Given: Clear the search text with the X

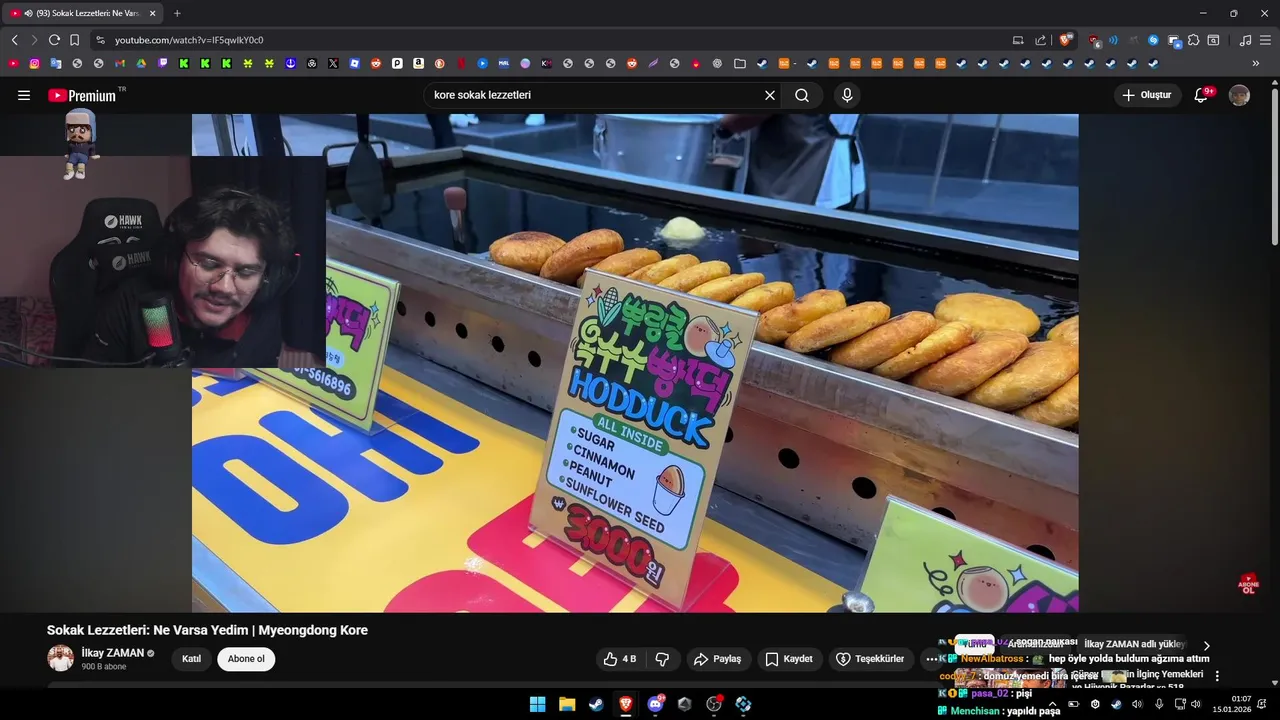Looking at the screenshot, I should (x=770, y=95).
